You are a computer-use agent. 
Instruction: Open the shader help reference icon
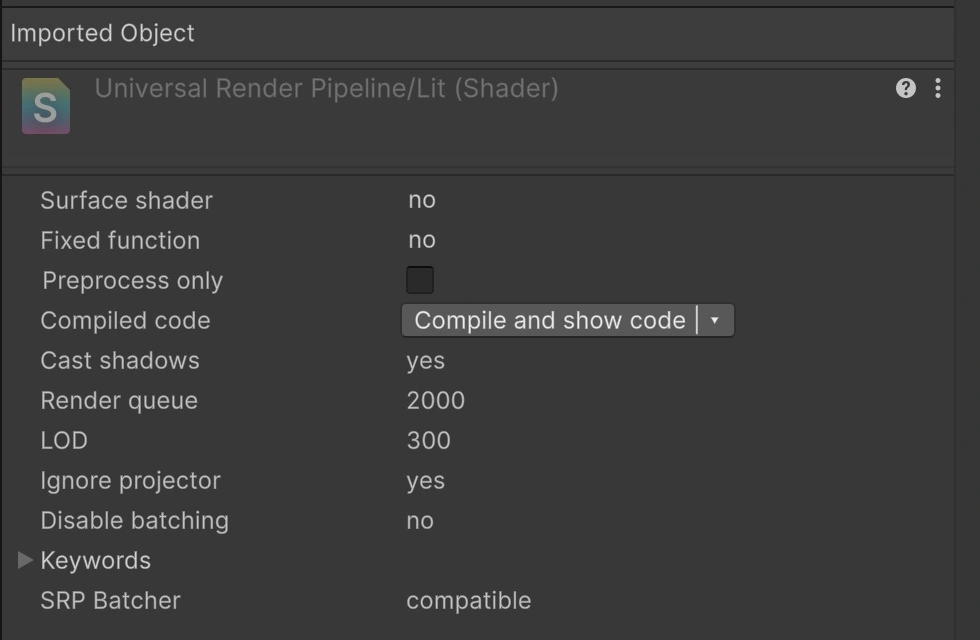(x=906, y=88)
